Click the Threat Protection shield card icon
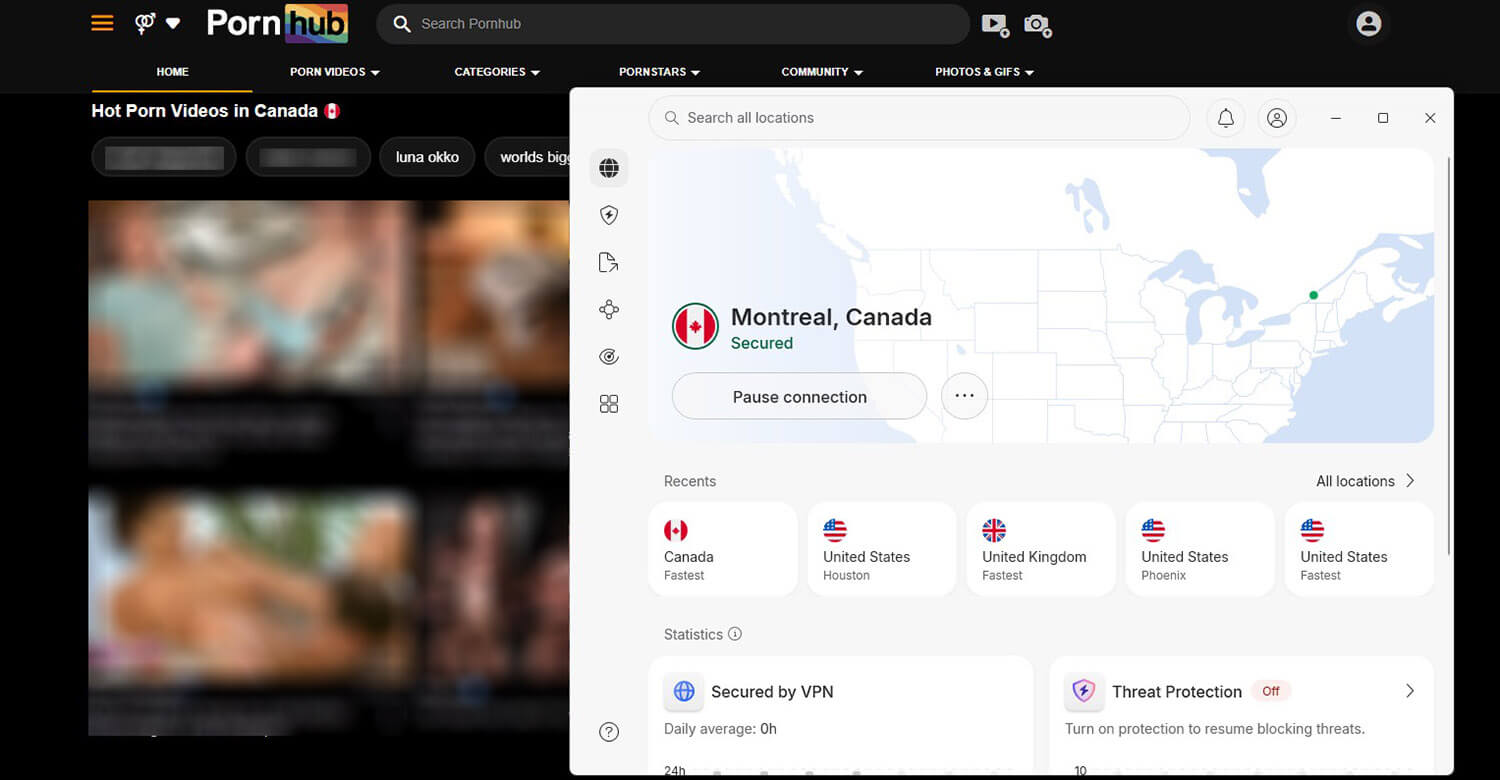This screenshot has height=780, width=1500. [1084, 691]
